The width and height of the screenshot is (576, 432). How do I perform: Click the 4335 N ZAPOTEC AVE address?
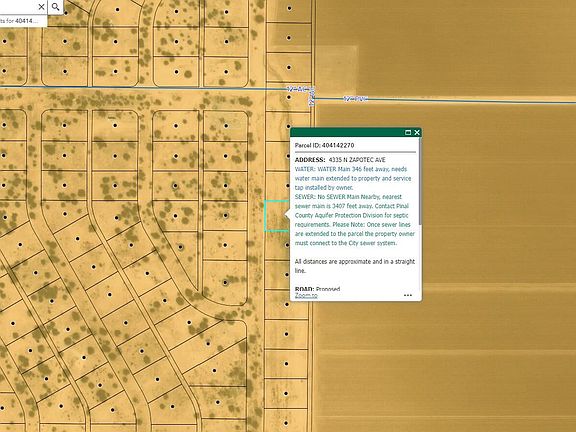357,160
